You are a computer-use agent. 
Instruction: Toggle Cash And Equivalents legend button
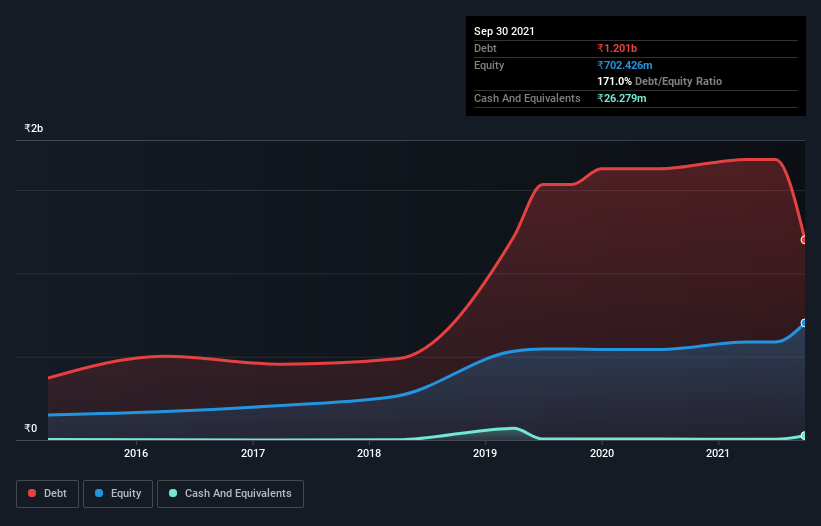[230, 494]
